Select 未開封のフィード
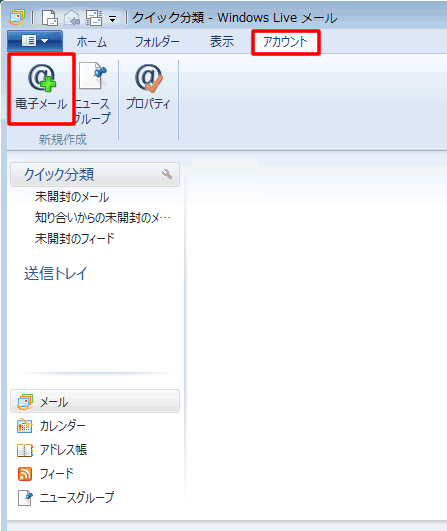Image resolution: width=447 pixels, height=531 pixels. click(75, 238)
